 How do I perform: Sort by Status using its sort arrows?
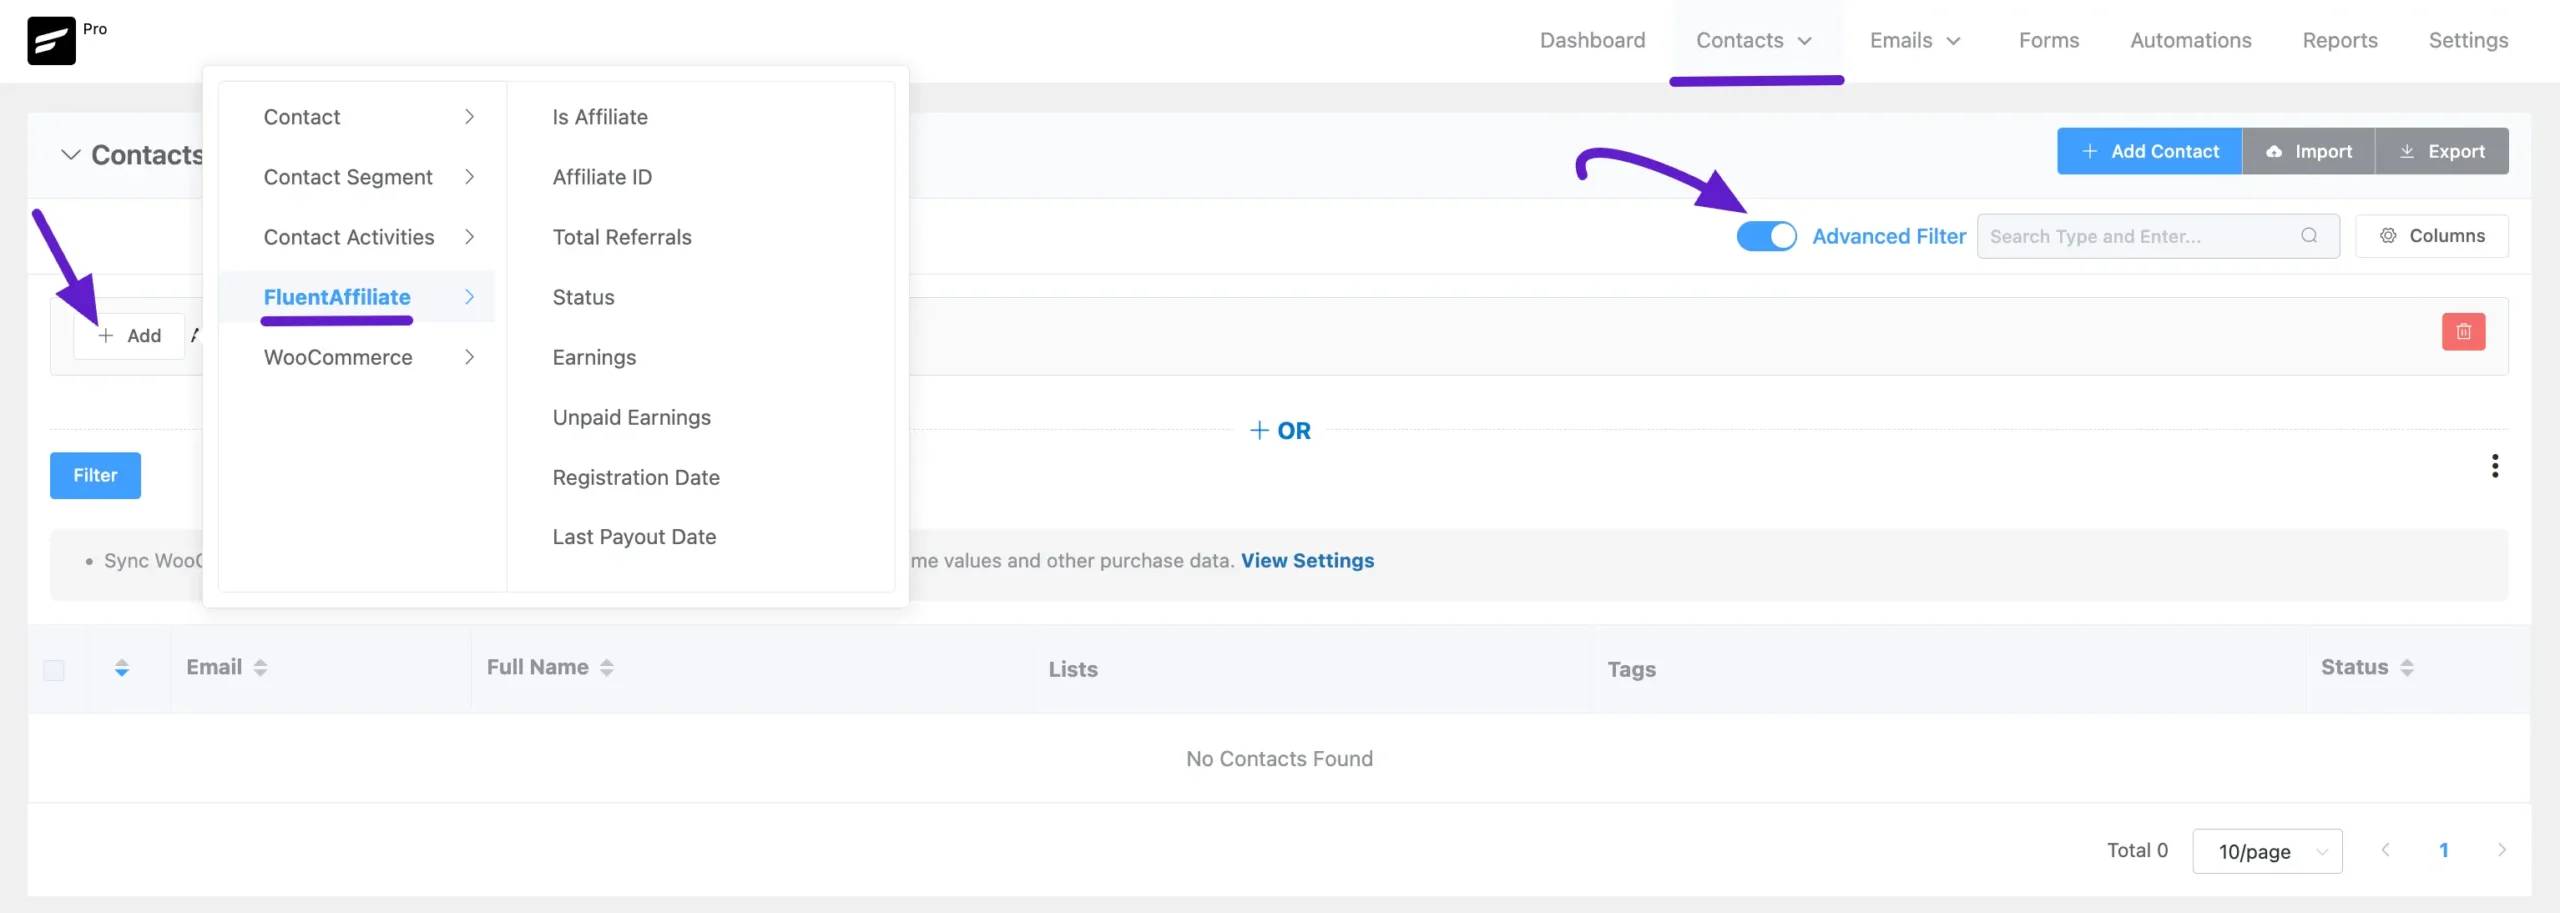tap(2407, 667)
